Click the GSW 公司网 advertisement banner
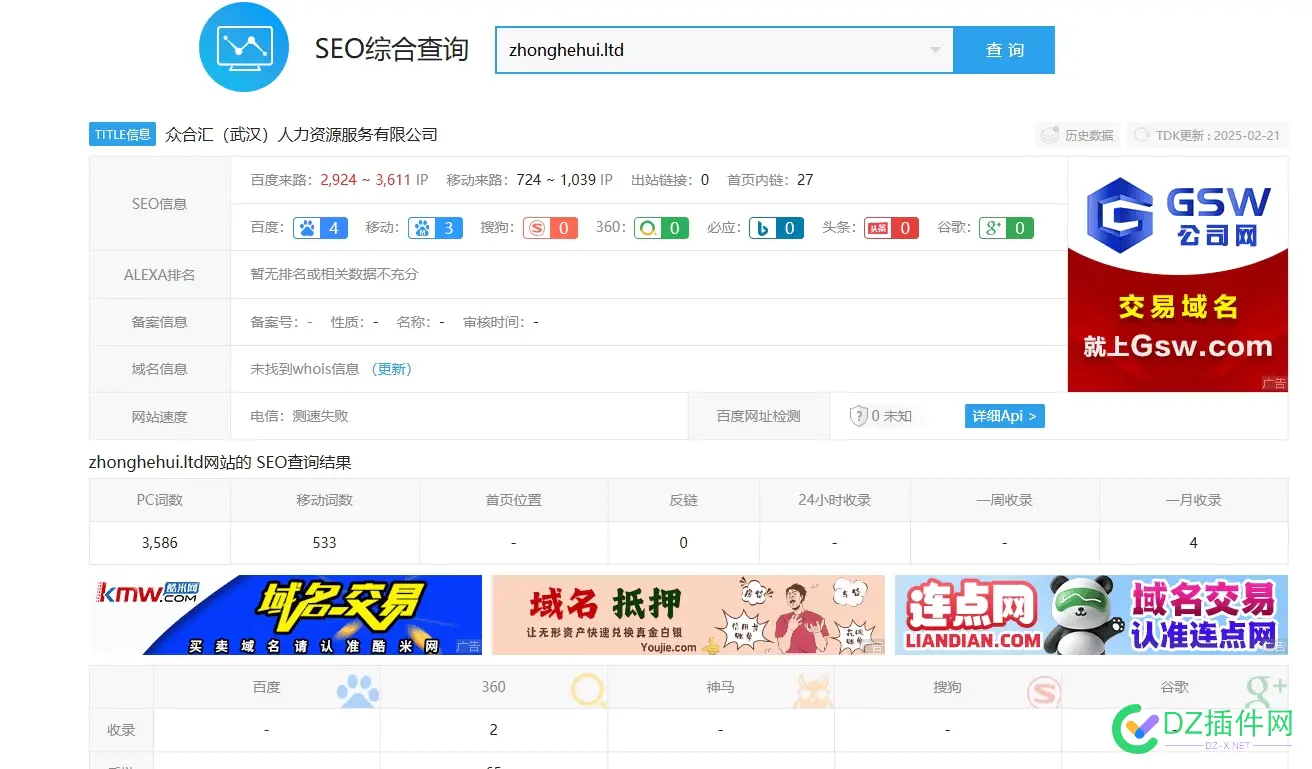This screenshot has width=1312, height=769. click(1177, 275)
